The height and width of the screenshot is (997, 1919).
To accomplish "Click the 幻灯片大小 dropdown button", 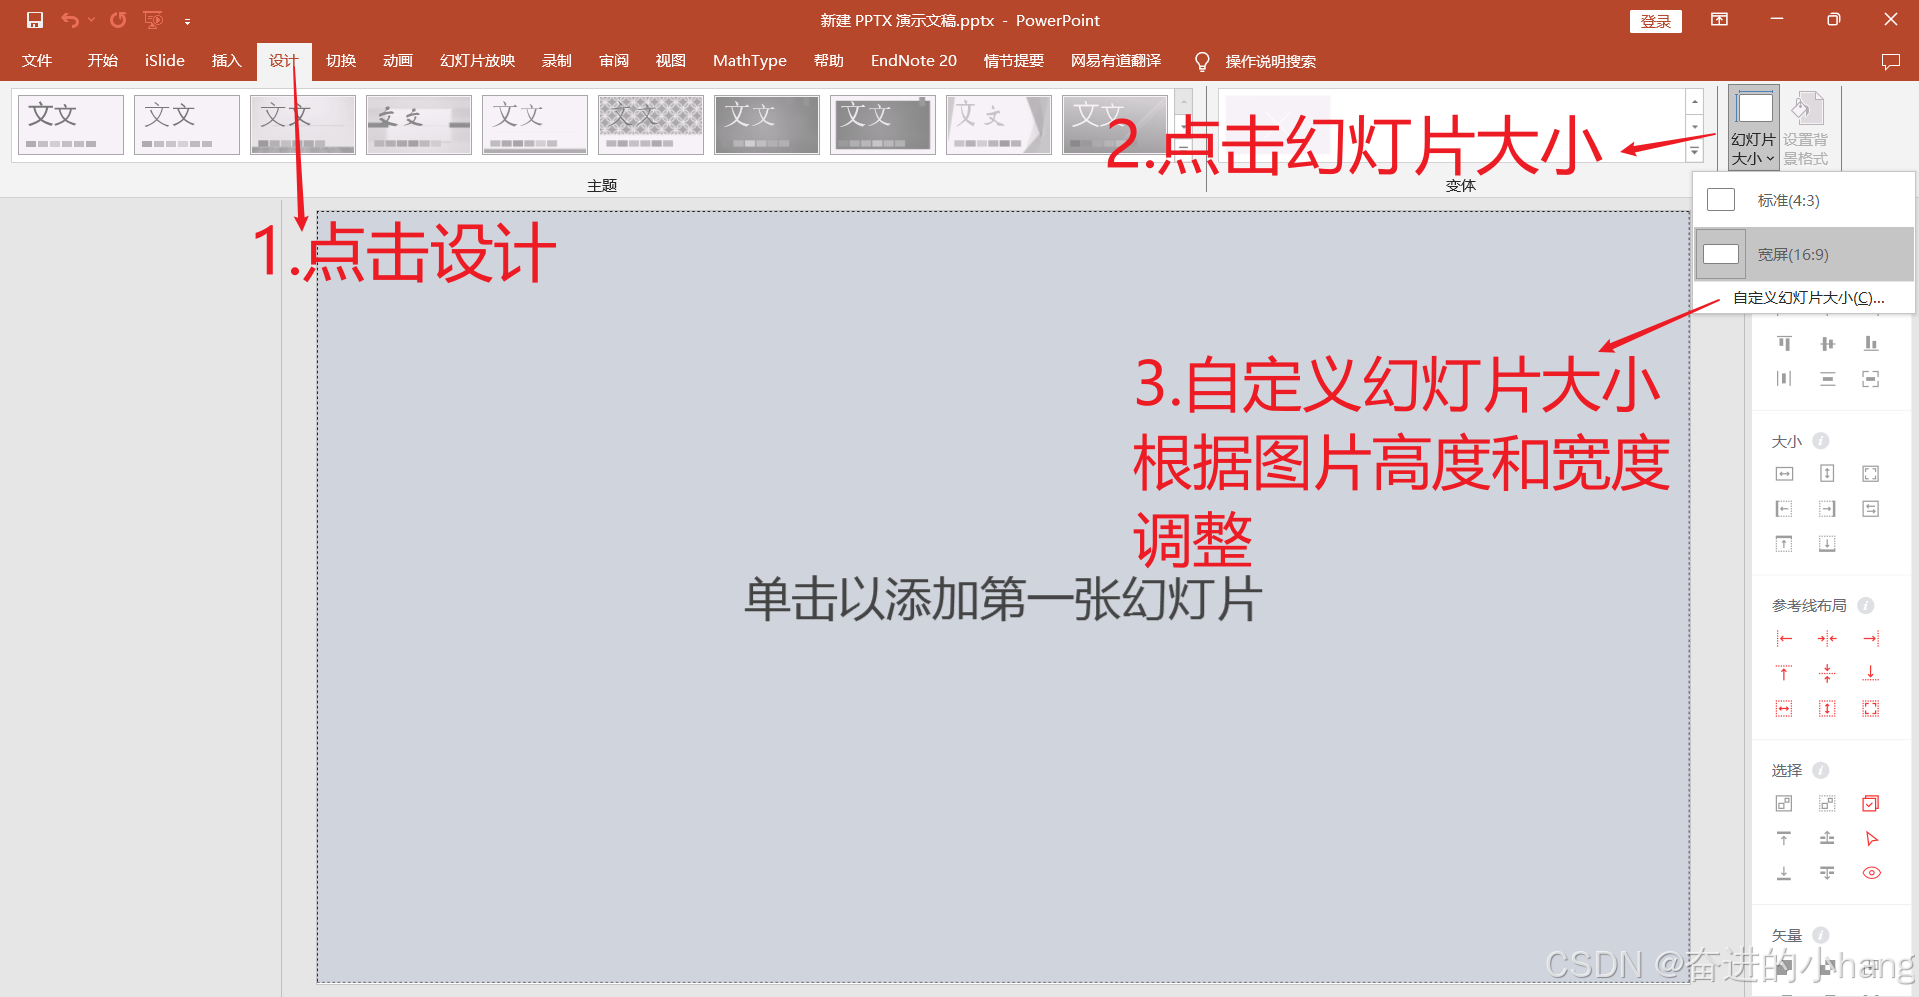I will pyautogui.click(x=1754, y=128).
